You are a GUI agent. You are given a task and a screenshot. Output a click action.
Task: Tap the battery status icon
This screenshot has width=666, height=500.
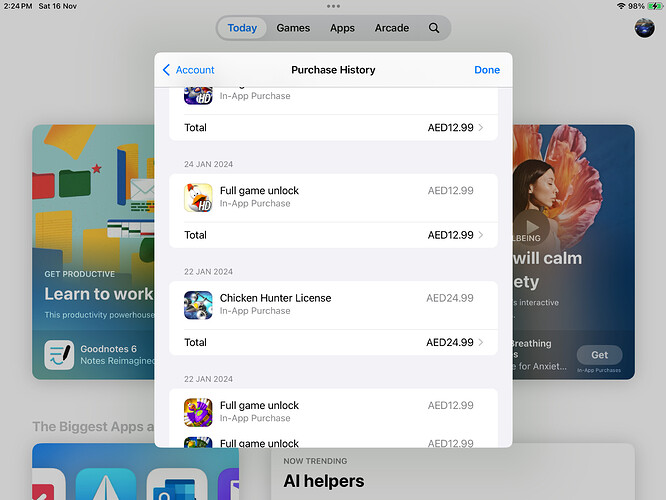tap(653, 6)
